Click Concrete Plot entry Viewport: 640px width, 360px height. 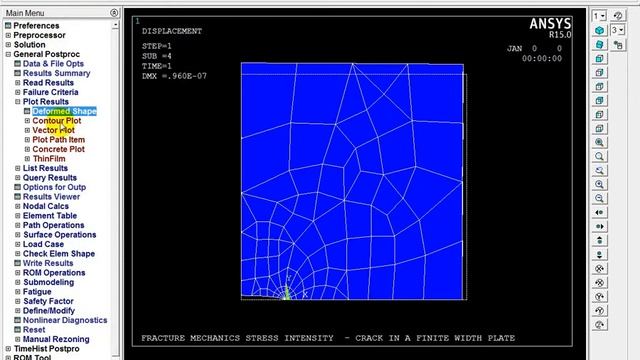[x=58, y=149]
